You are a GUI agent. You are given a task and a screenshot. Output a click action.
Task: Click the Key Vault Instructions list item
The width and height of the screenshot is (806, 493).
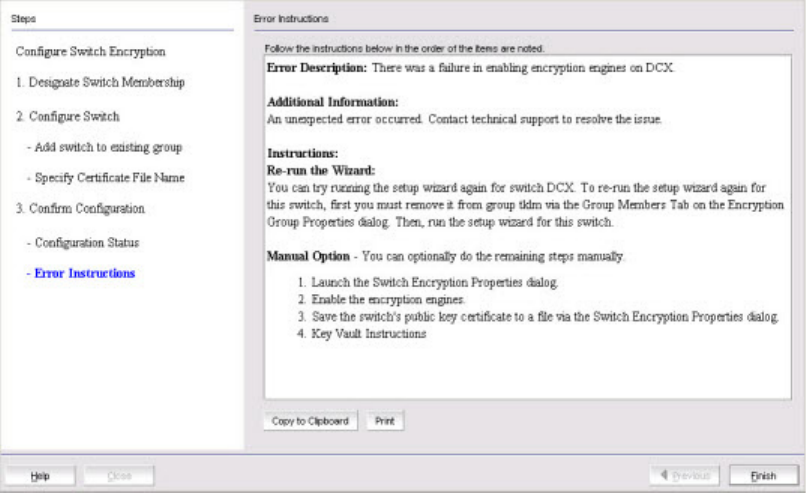(368, 333)
